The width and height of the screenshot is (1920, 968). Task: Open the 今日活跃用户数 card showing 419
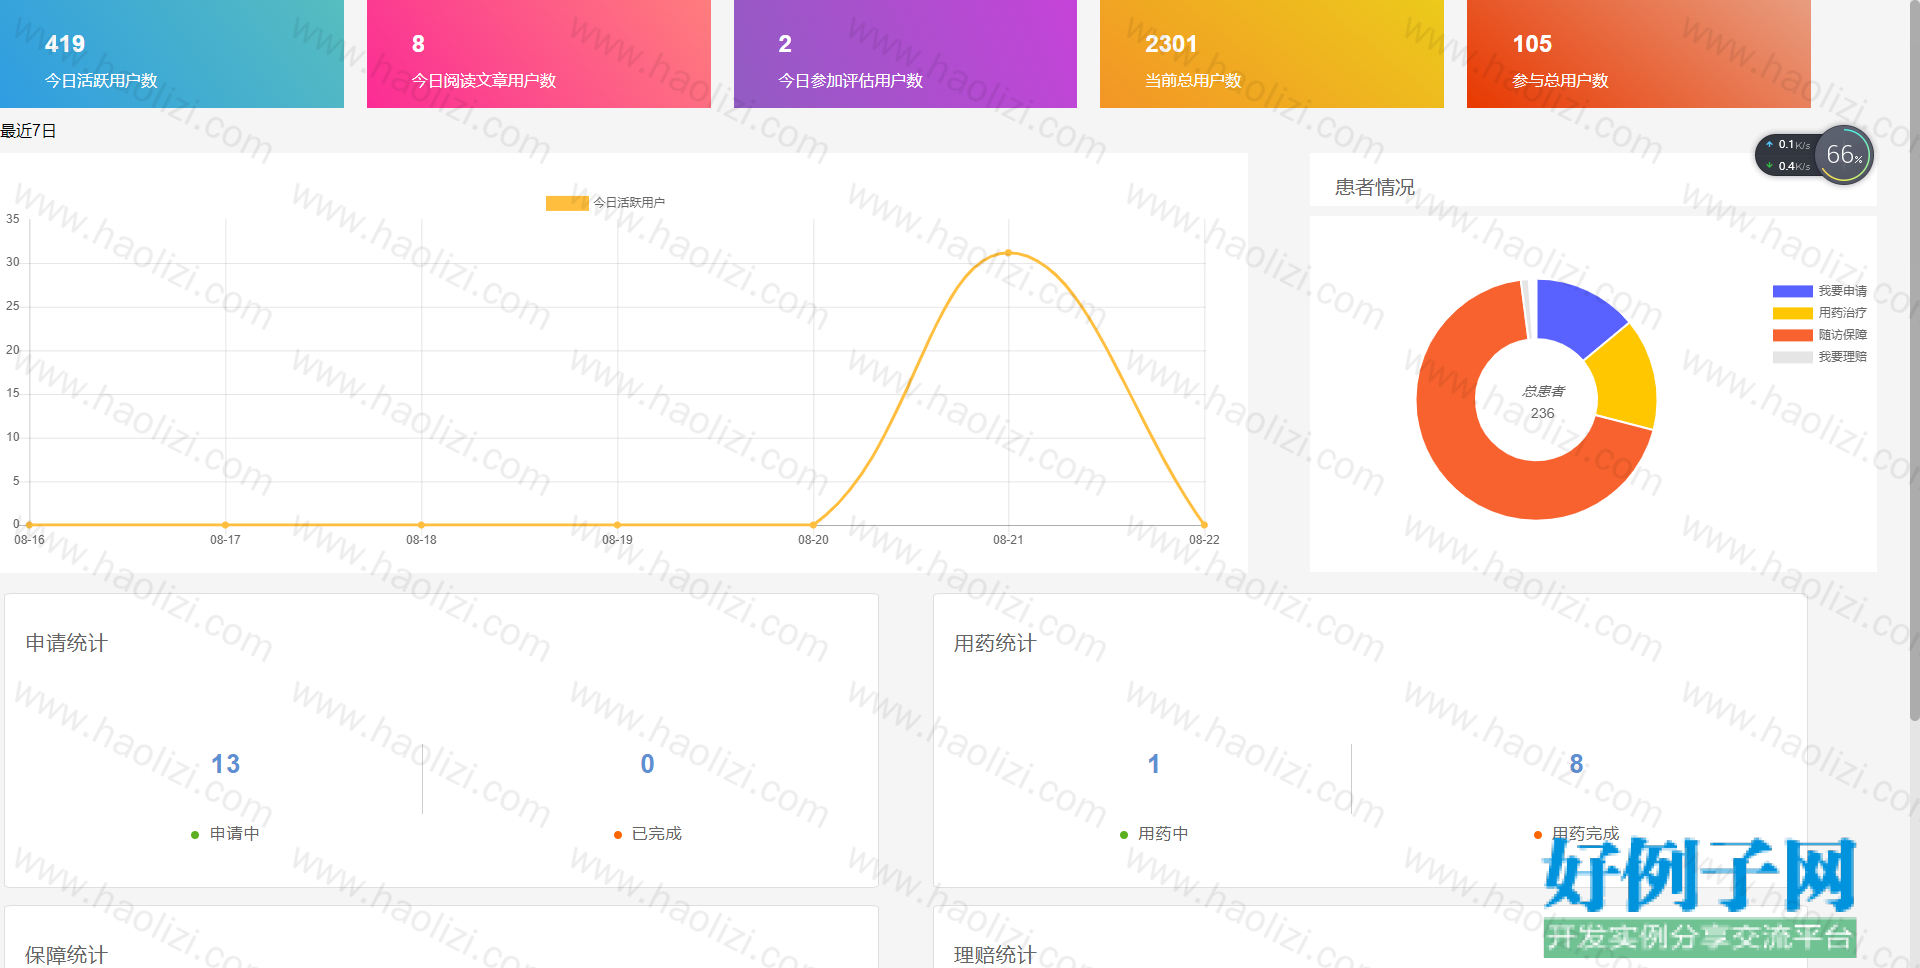click(x=172, y=54)
